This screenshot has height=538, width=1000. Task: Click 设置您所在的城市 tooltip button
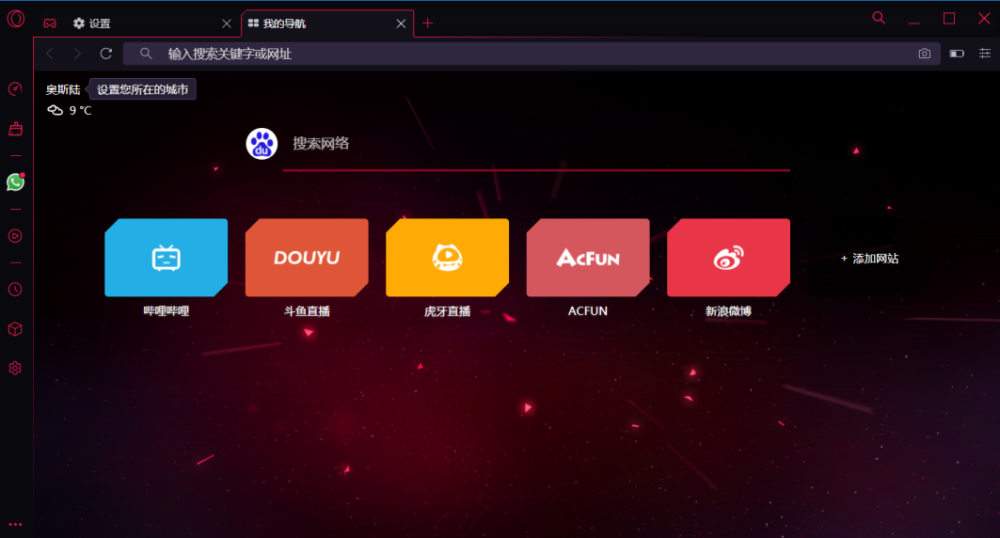pos(142,89)
